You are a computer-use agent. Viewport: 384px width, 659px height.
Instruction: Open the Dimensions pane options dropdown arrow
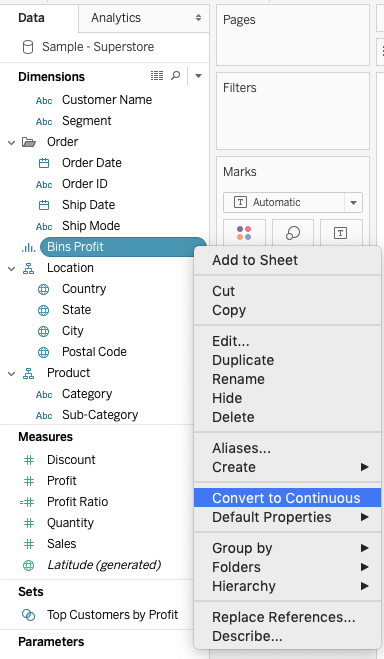point(198,76)
